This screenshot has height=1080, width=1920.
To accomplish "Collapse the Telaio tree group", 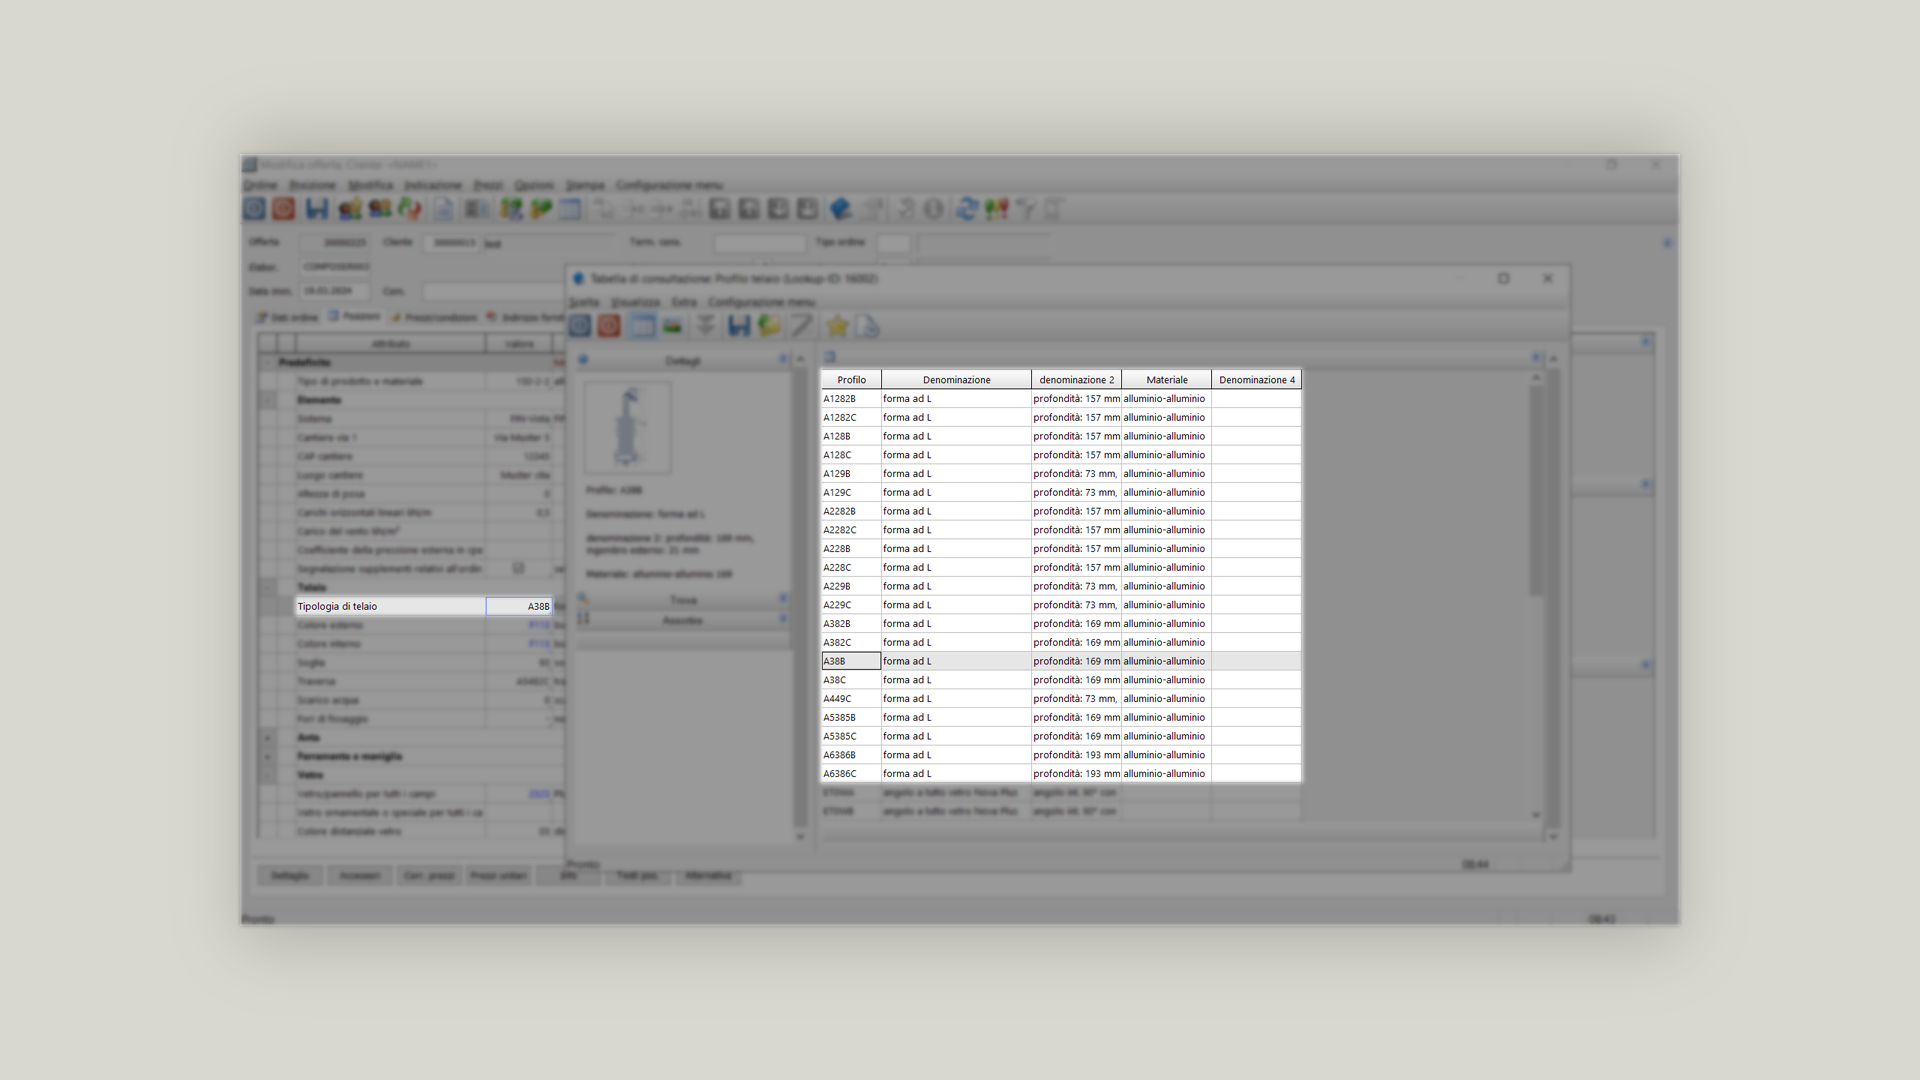I will click(268, 587).
